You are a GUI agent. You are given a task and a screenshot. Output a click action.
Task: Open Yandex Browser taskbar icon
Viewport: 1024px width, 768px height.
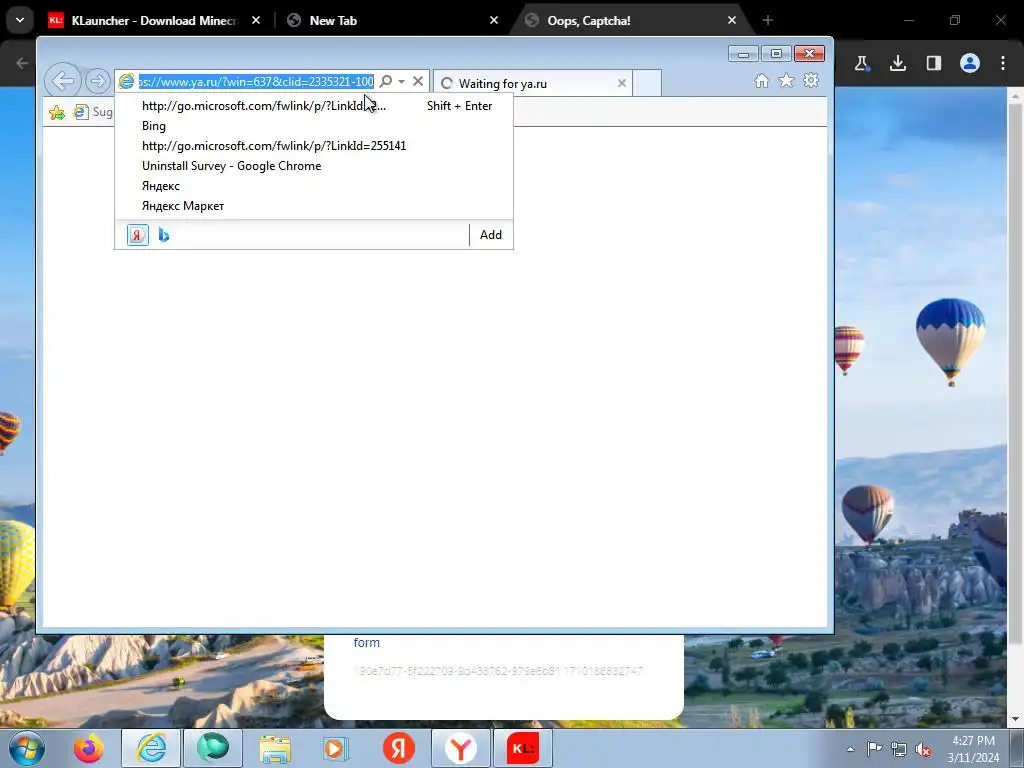[460, 748]
